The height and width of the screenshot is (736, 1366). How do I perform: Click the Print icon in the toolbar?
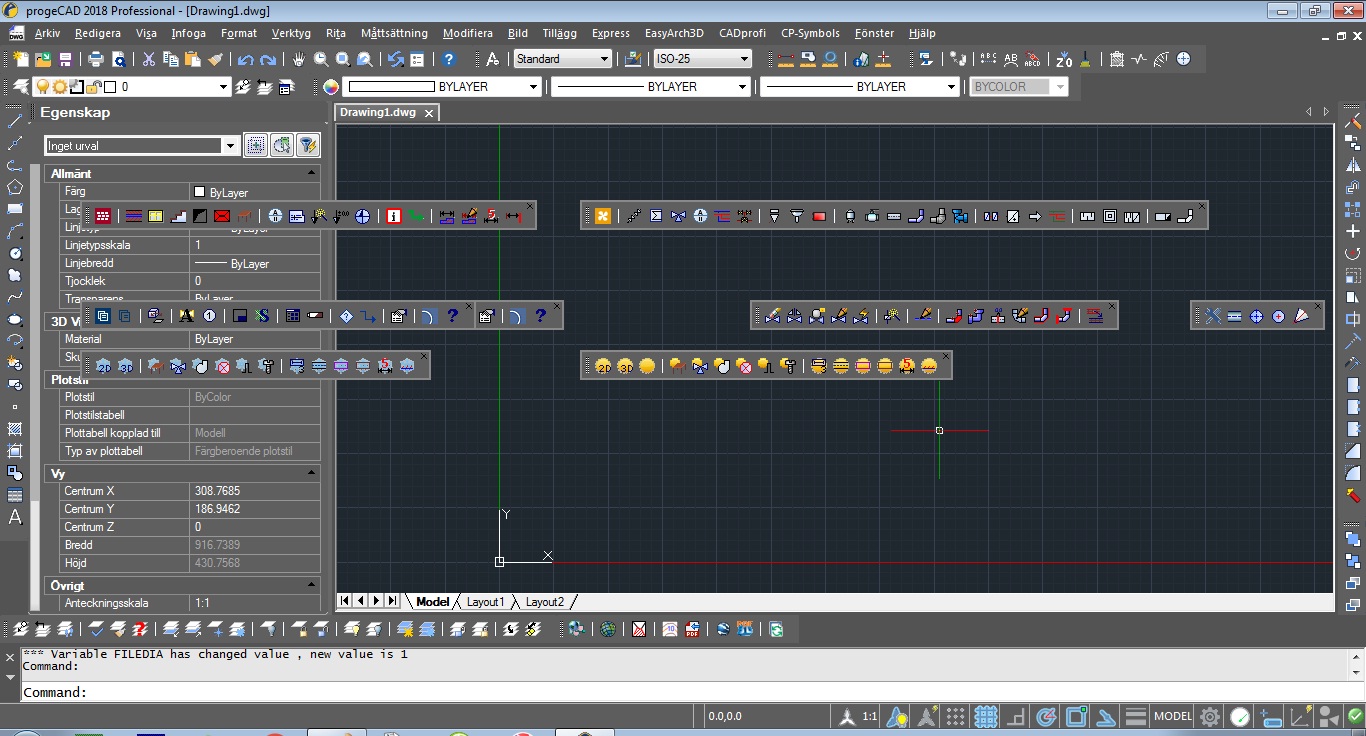pyautogui.click(x=97, y=59)
